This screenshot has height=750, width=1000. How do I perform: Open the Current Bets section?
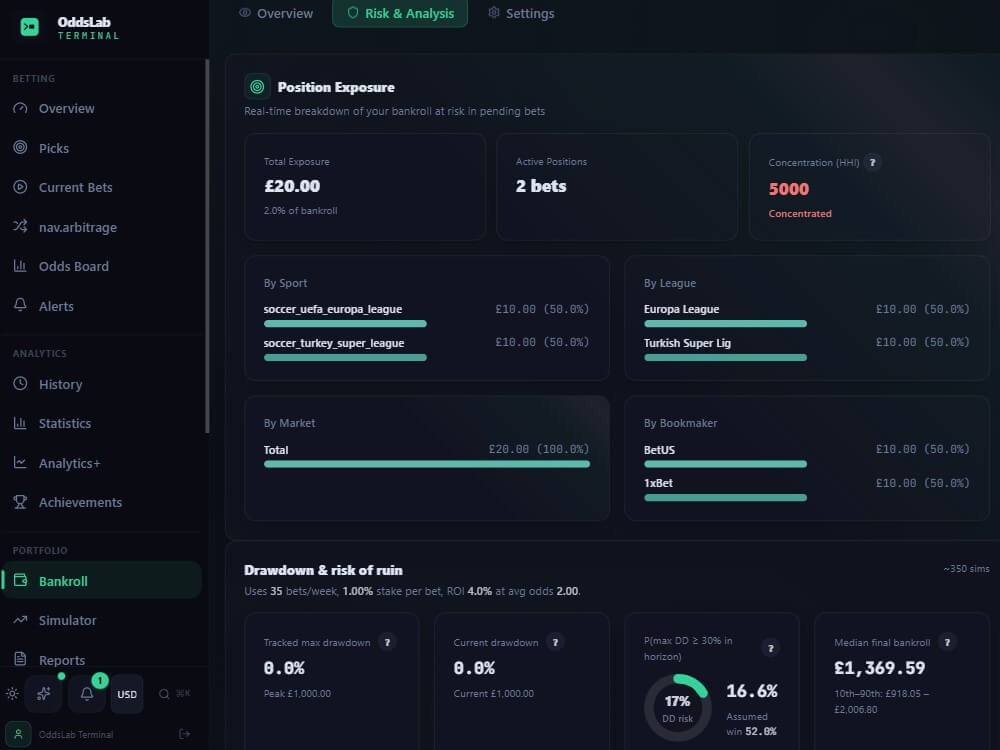[76, 187]
